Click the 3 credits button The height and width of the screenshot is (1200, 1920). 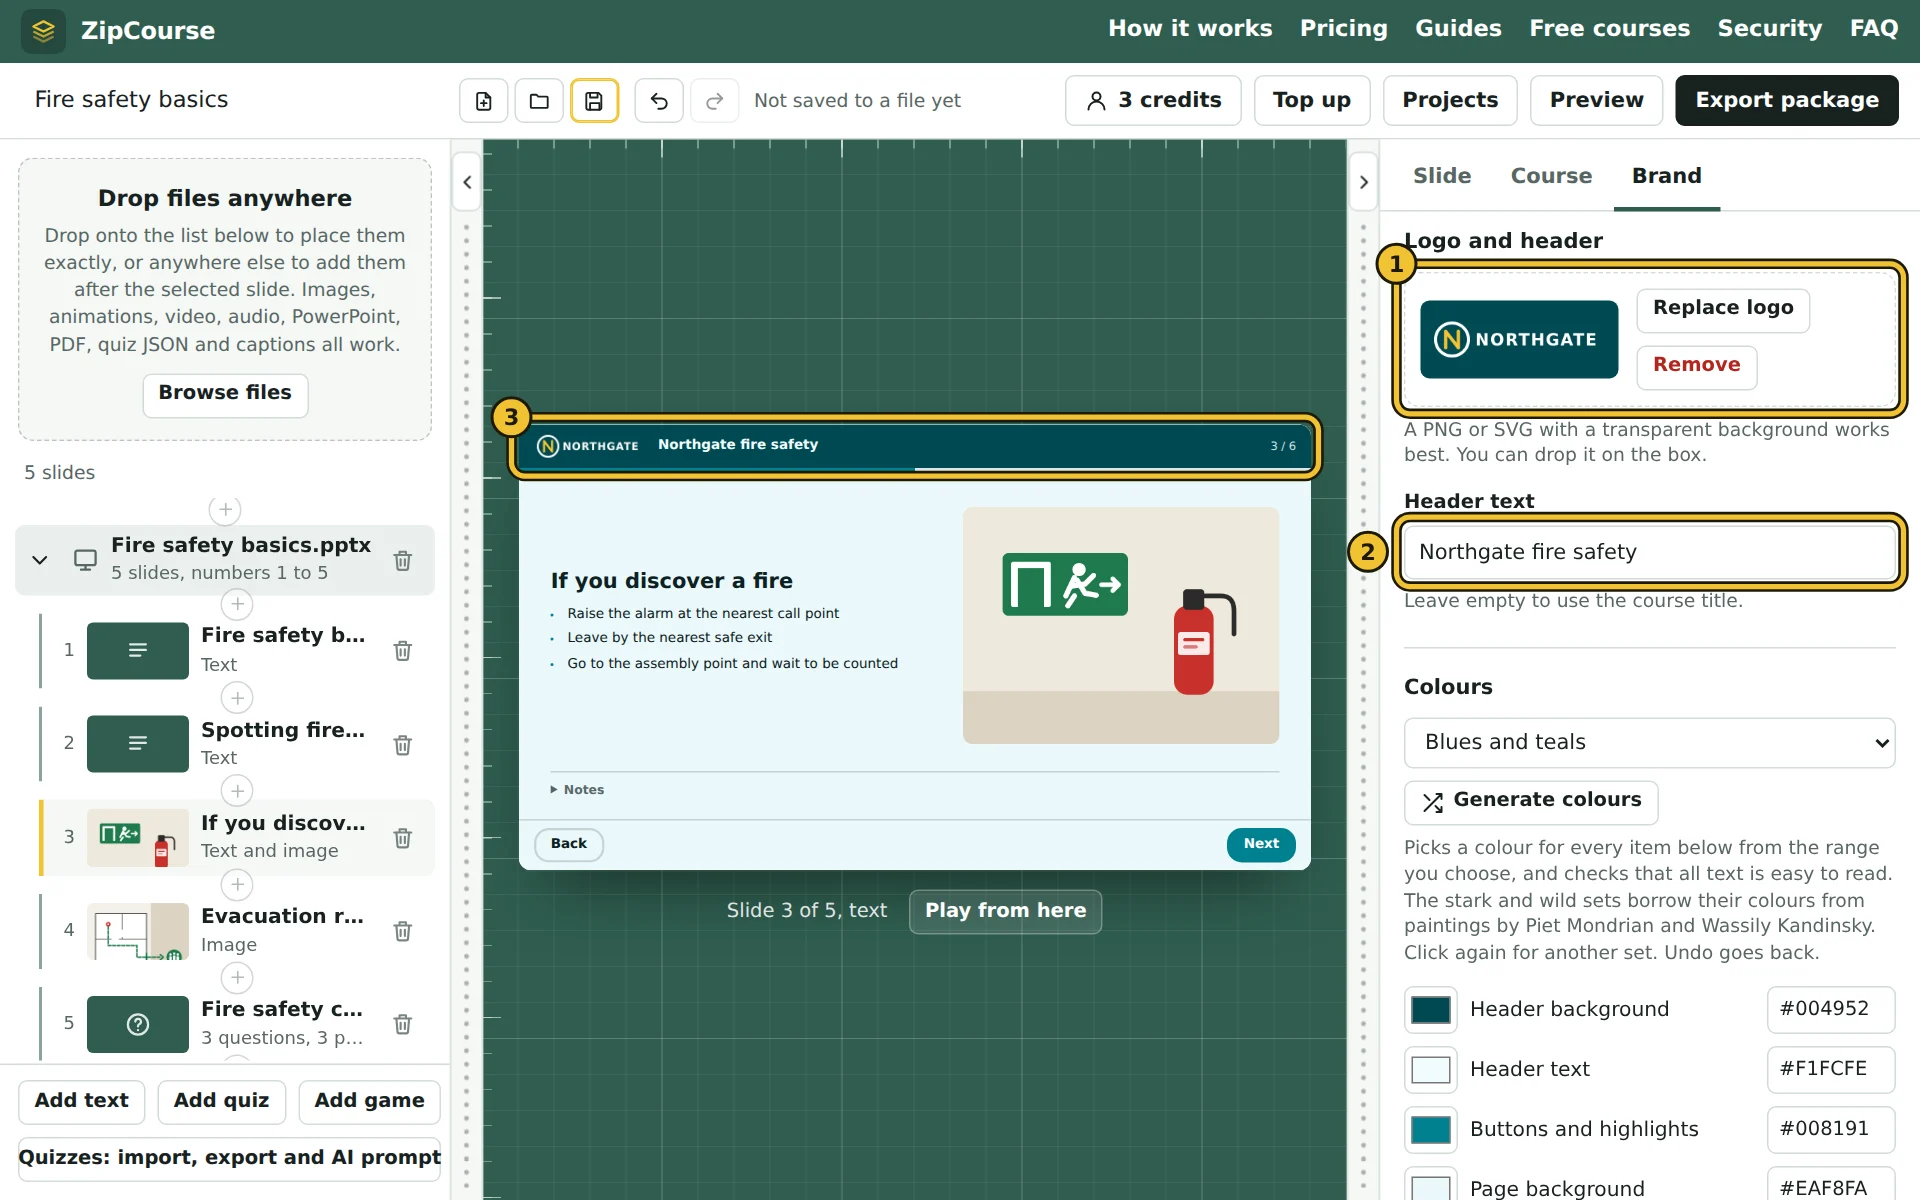[1153, 101]
